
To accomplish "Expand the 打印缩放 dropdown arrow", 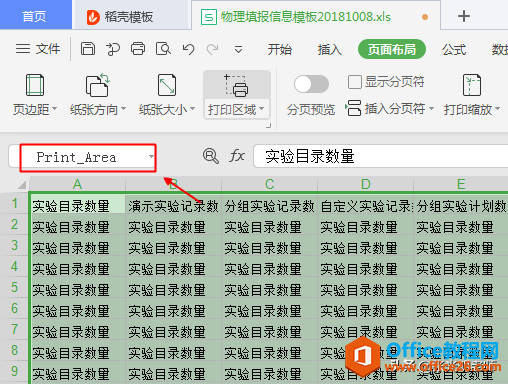I will pos(498,109).
